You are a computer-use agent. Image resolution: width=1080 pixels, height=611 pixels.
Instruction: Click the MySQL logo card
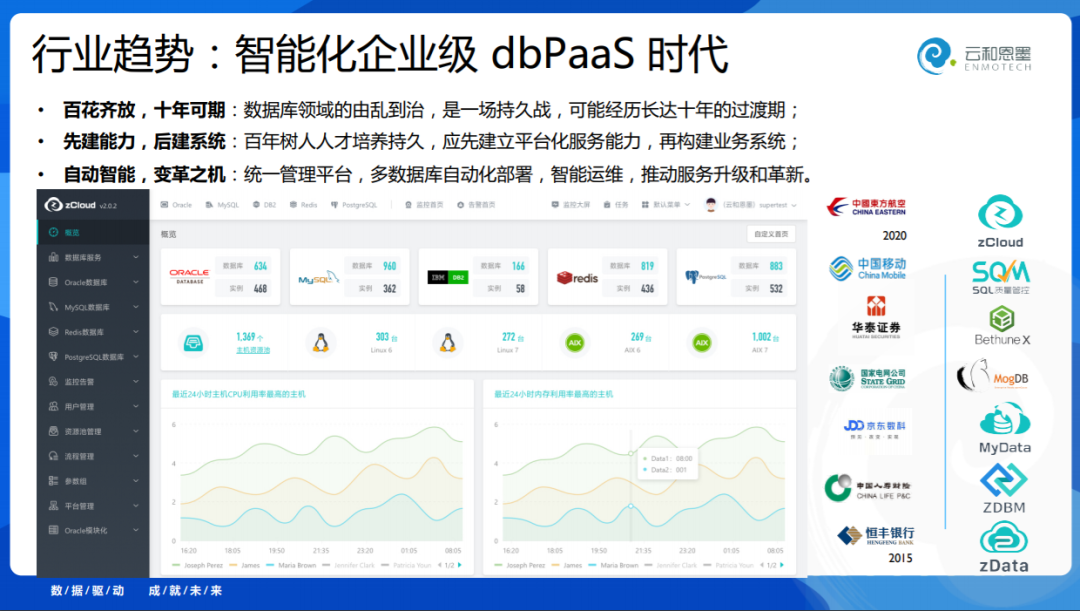318,278
